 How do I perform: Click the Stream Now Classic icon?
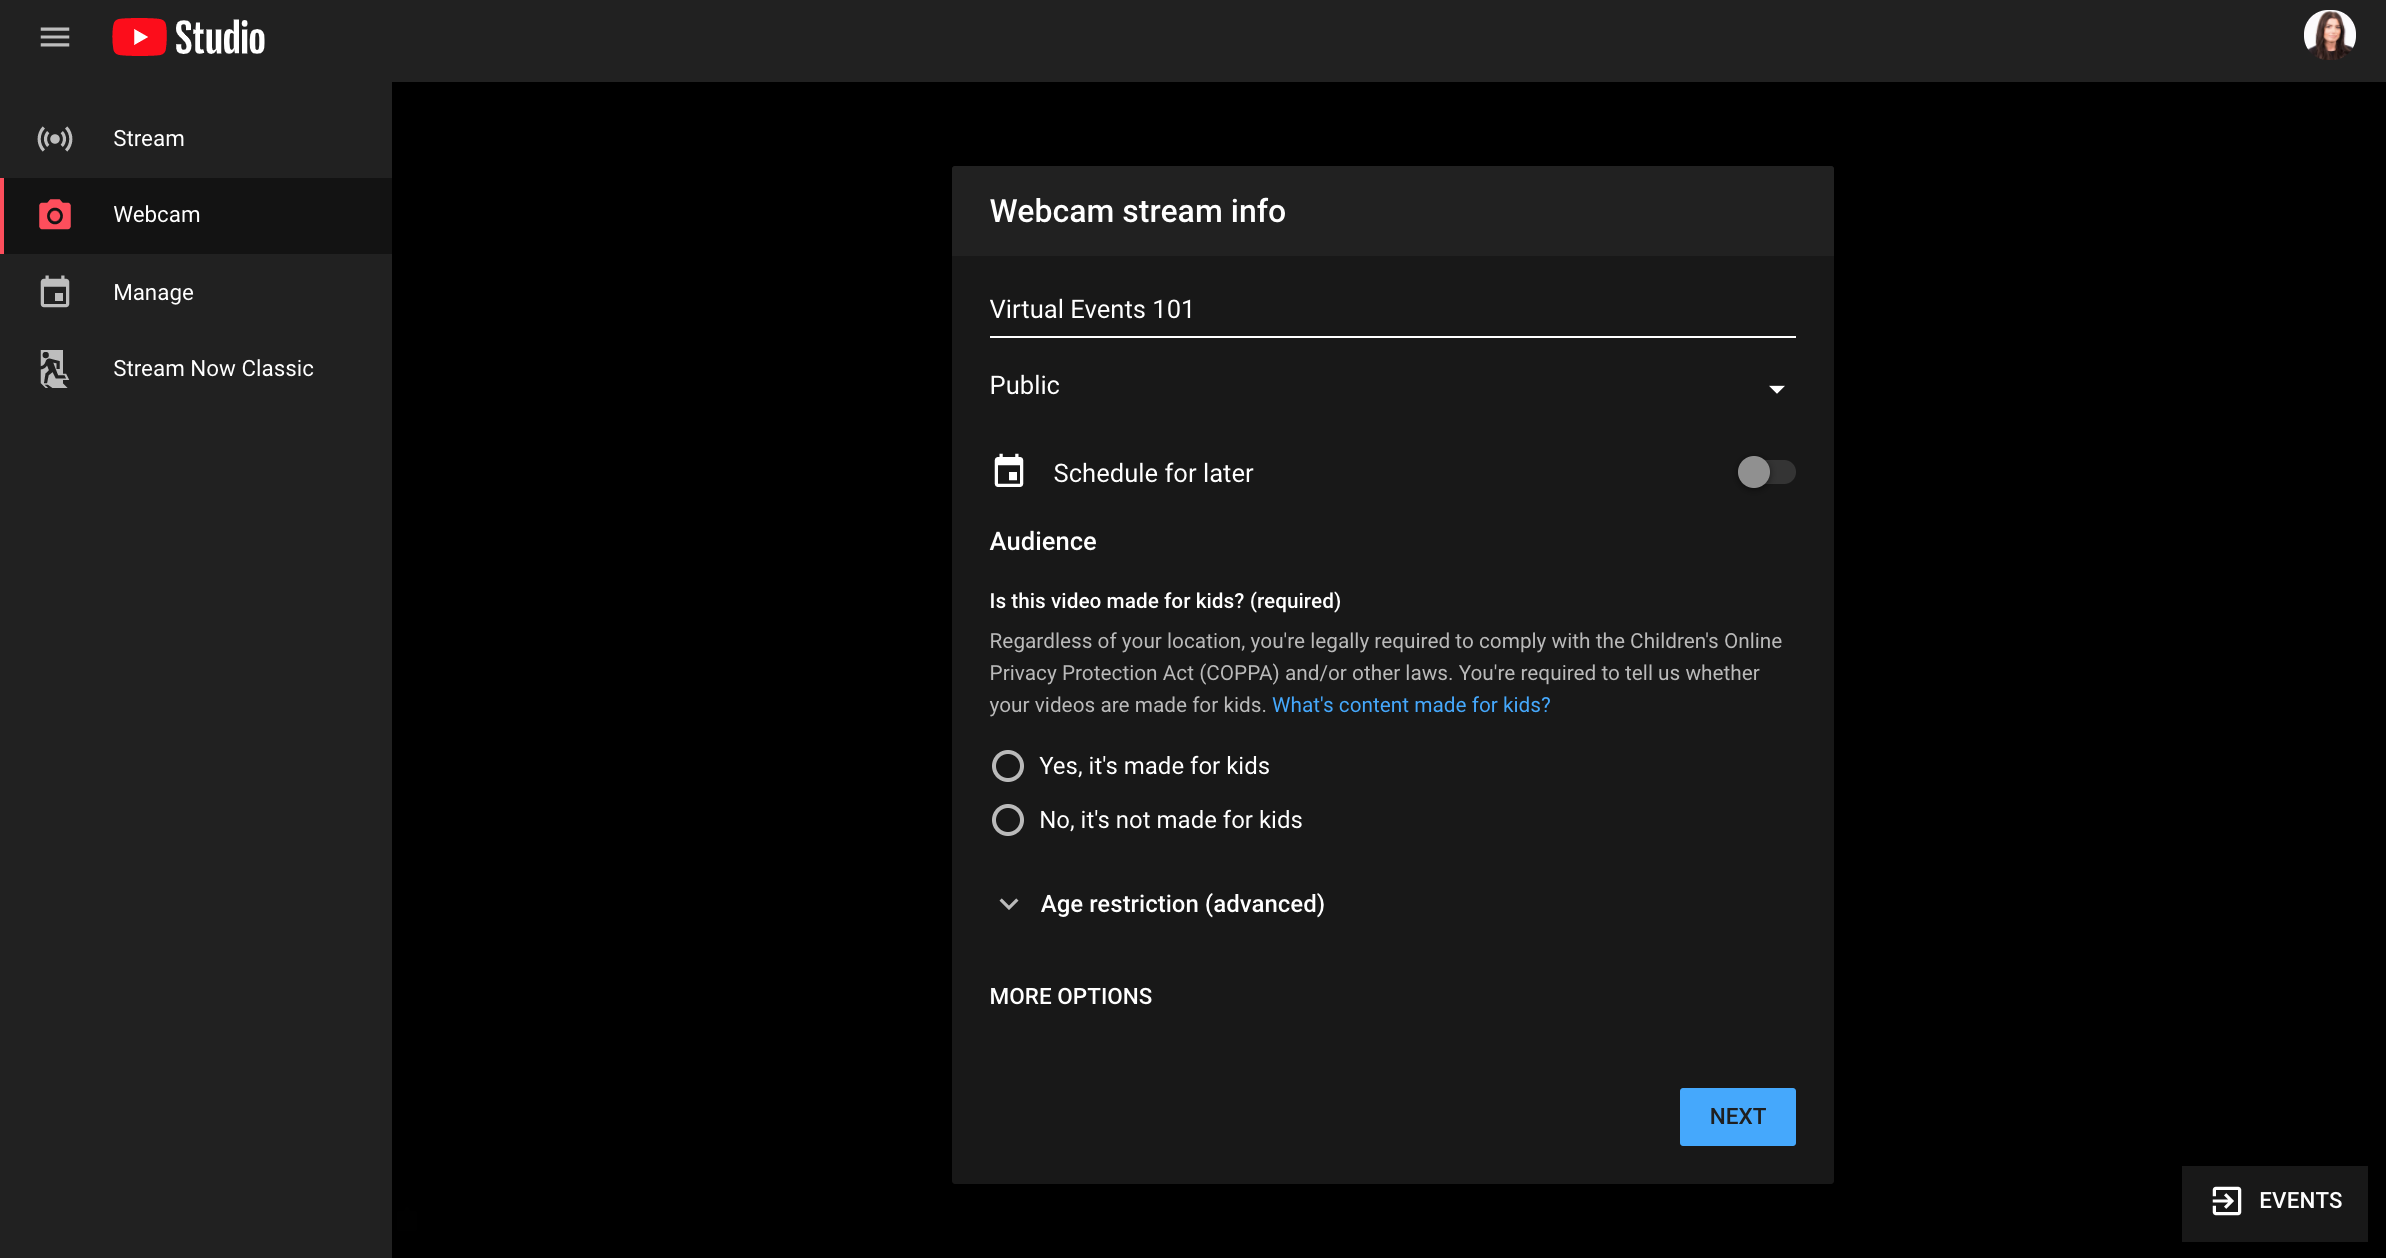point(55,366)
